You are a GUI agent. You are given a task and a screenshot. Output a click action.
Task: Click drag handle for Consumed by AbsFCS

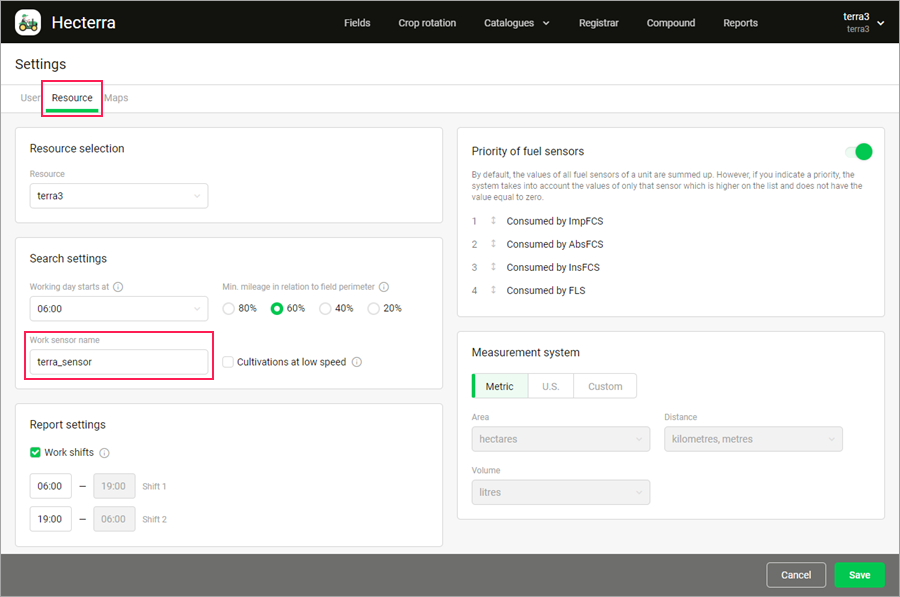492,244
